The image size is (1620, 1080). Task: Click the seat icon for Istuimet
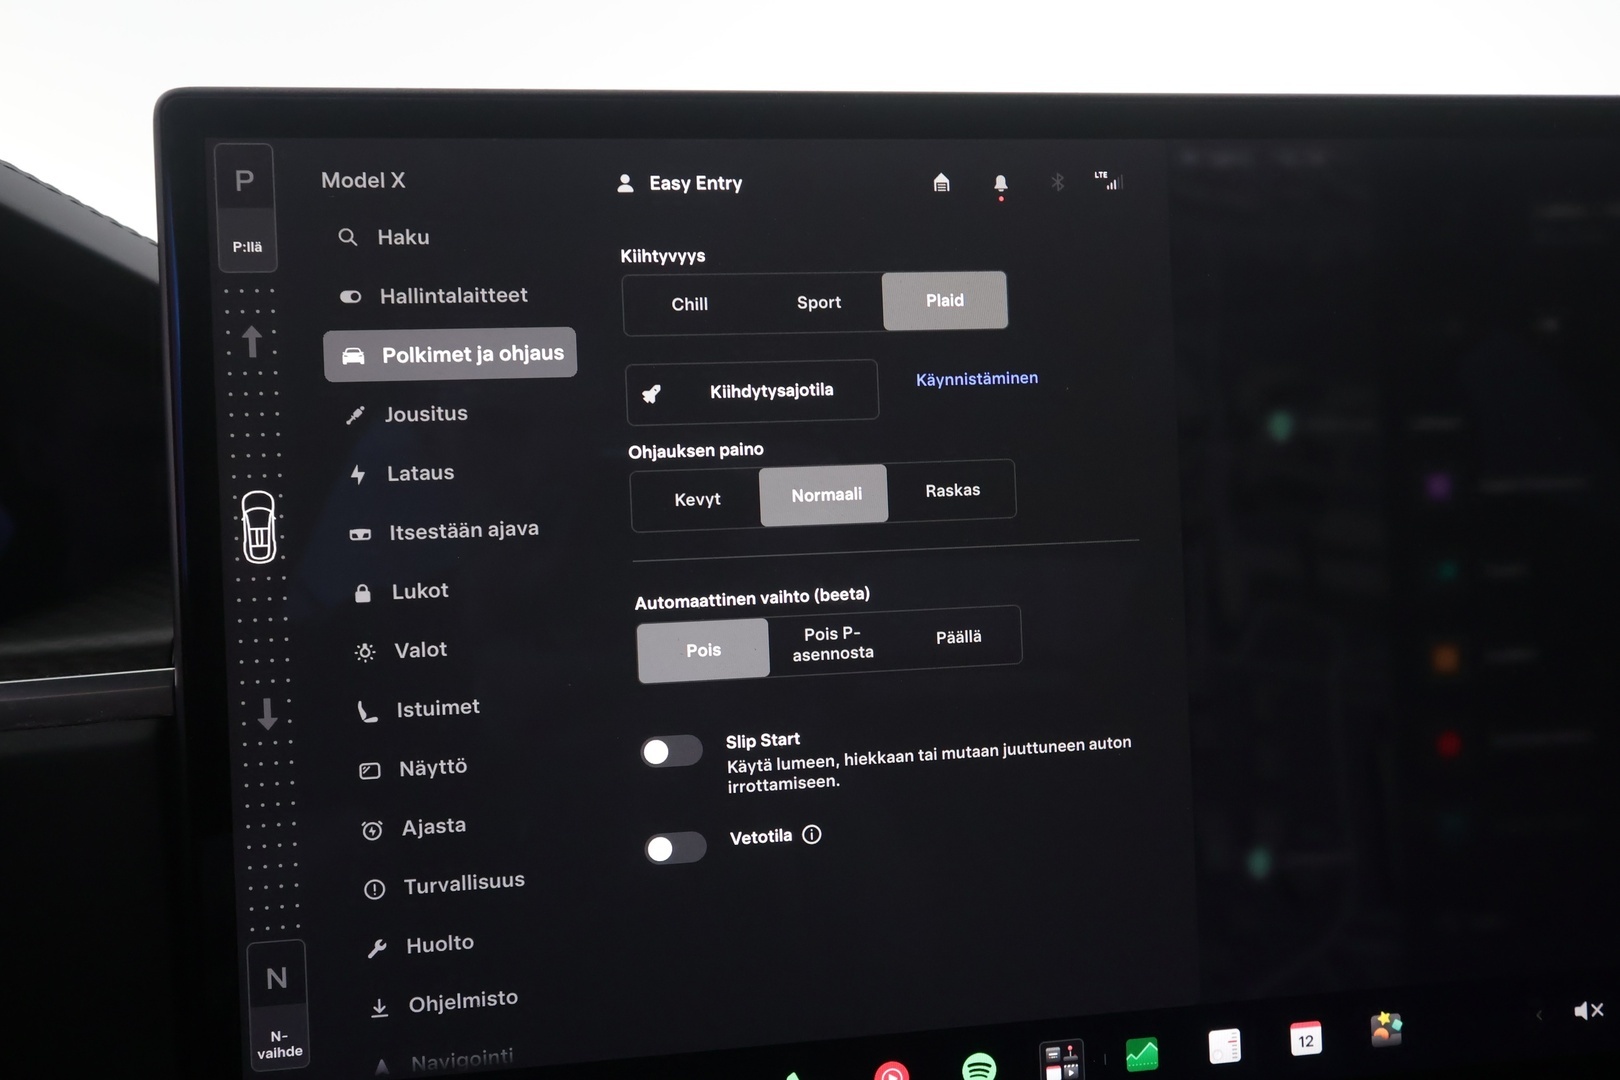pyautogui.click(x=368, y=711)
